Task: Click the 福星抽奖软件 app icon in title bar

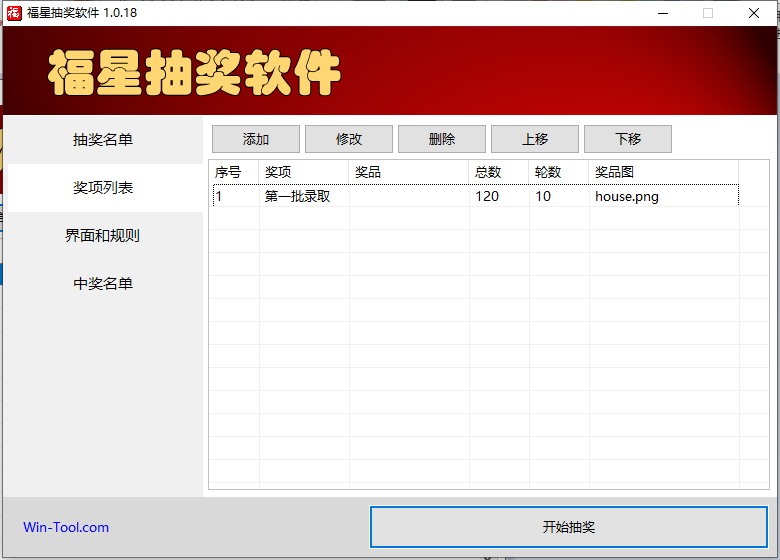Action: click(x=14, y=13)
